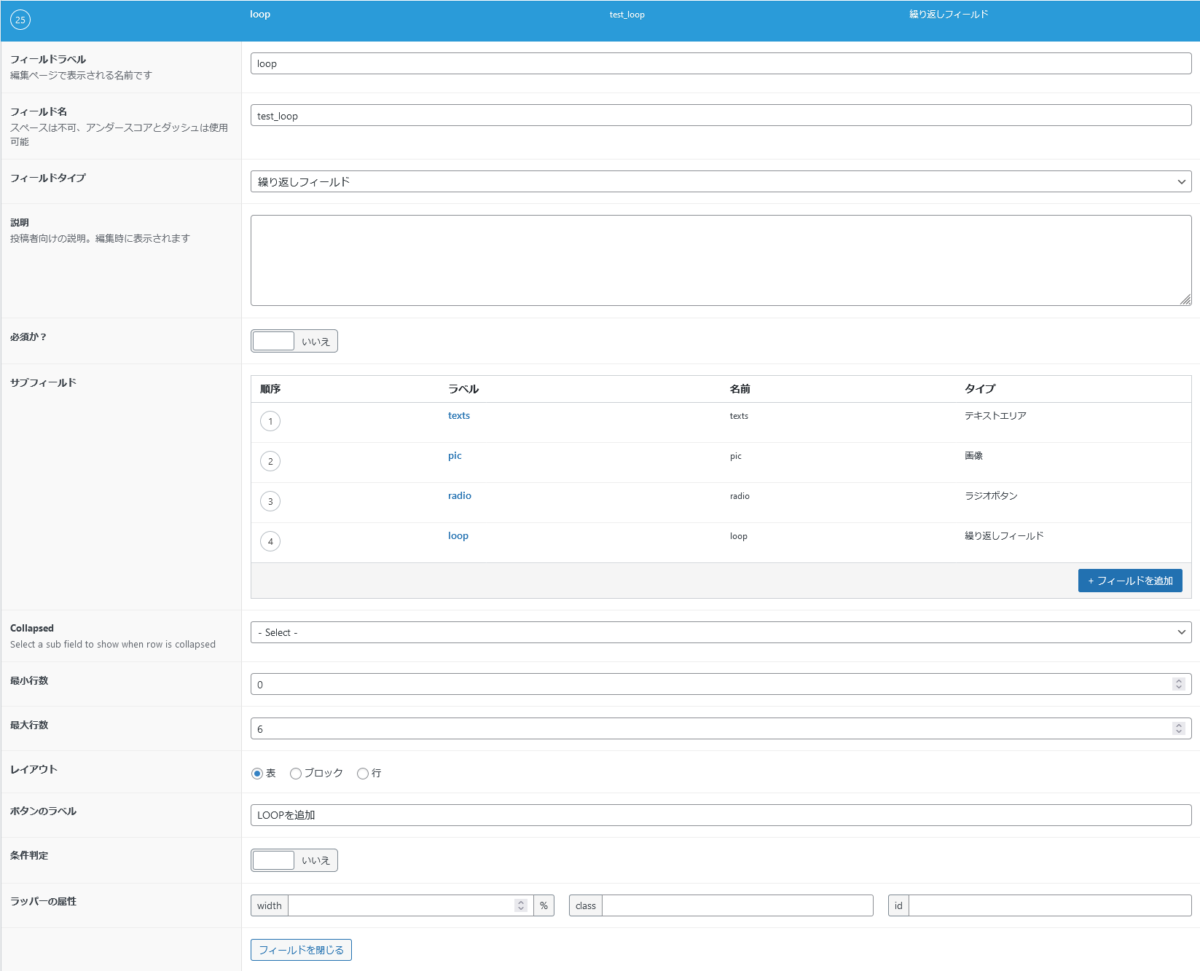The image size is (1200, 971).
Task: Focus the フィールド名 input containing test_loop
Action: pos(721,115)
